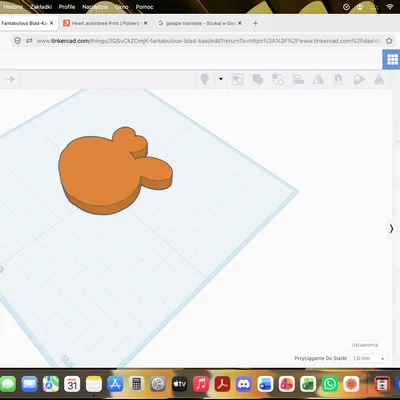Select the Mirror tool icon
This screenshot has width=400, height=400.
coord(318,79)
